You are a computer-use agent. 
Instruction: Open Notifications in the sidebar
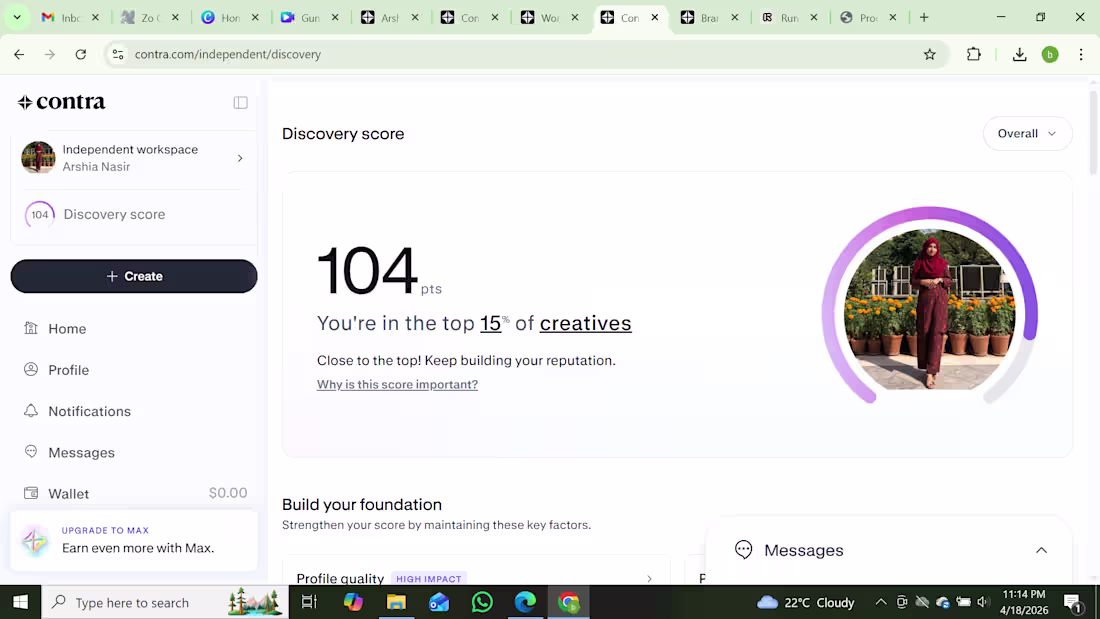click(x=89, y=411)
